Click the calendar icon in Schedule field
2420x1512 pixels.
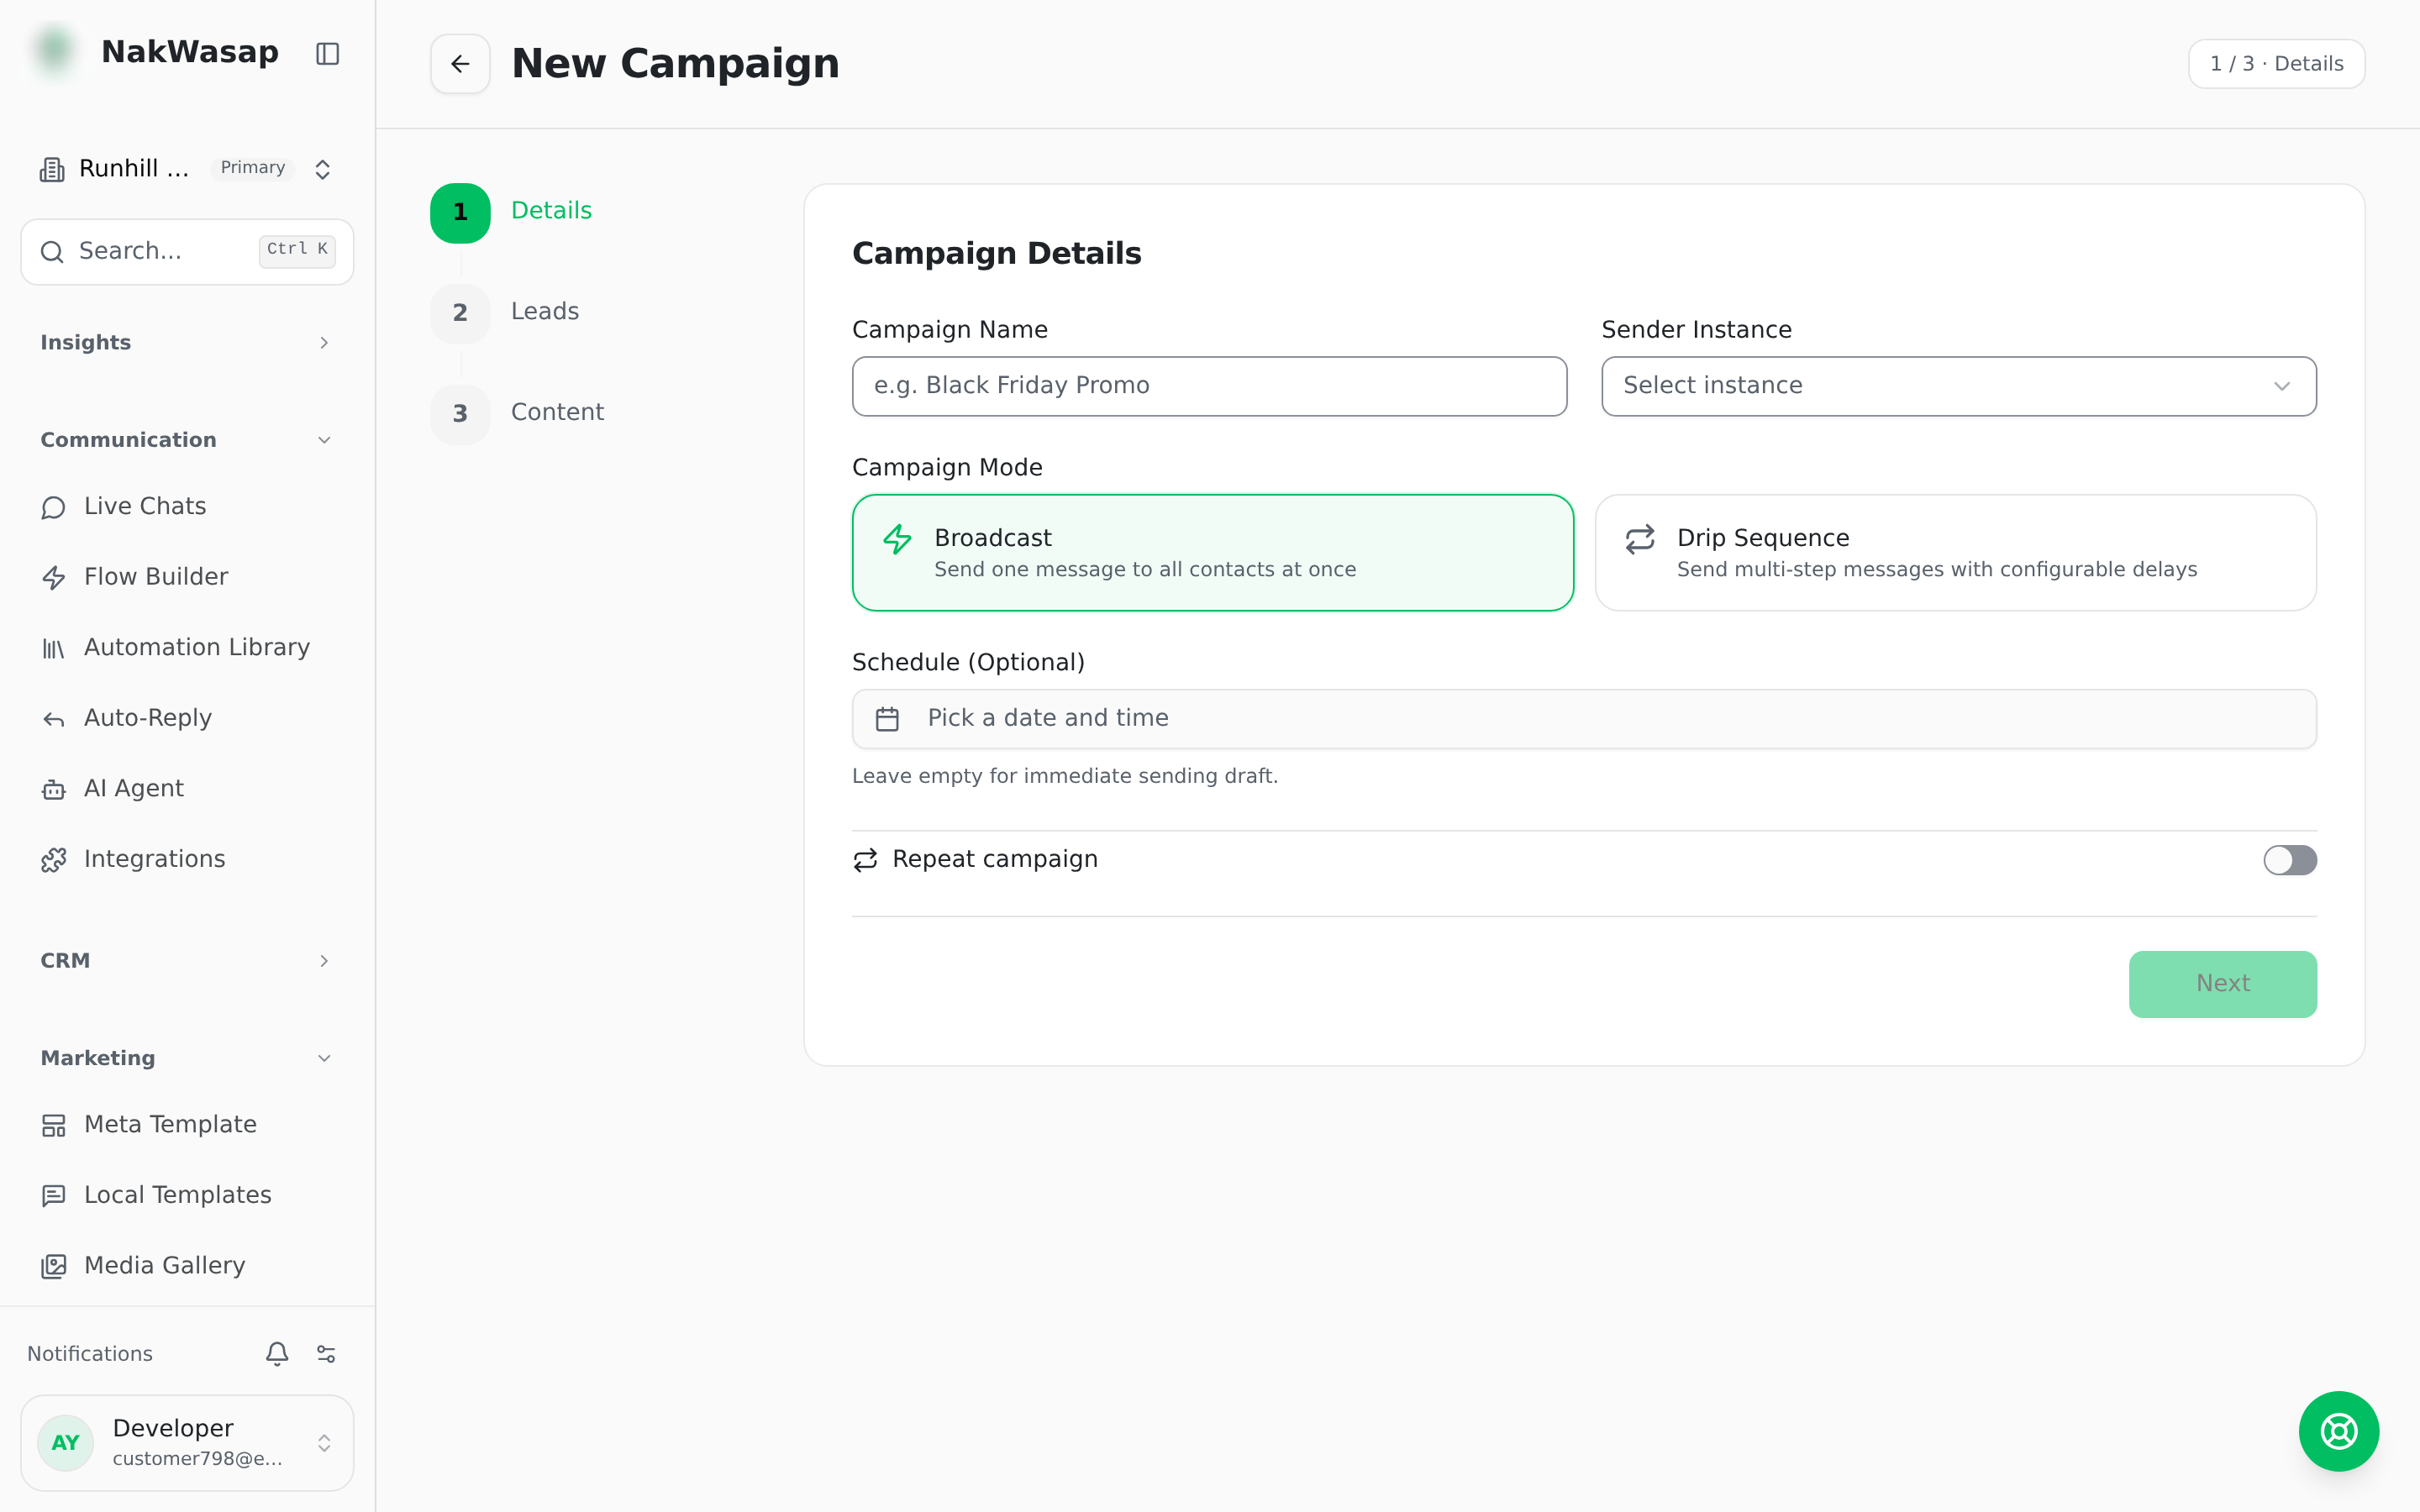point(887,718)
